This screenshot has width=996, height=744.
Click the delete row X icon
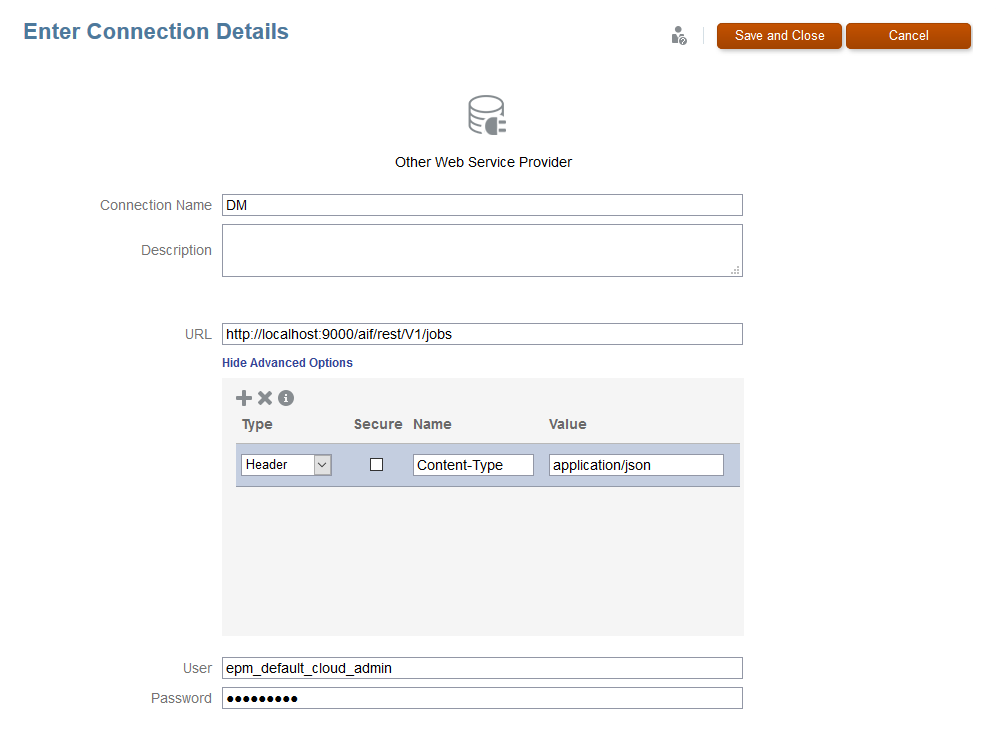[265, 398]
